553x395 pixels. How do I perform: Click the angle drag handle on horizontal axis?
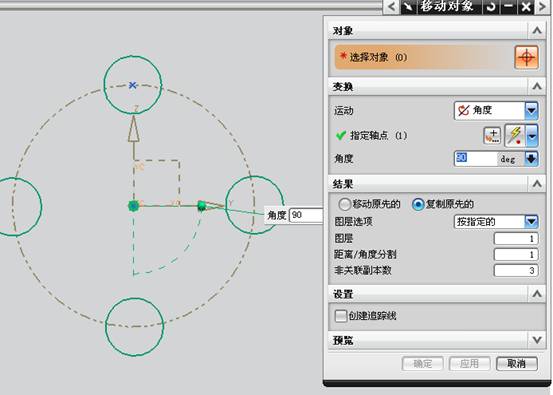pyautogui.click(x=202, y=206)
